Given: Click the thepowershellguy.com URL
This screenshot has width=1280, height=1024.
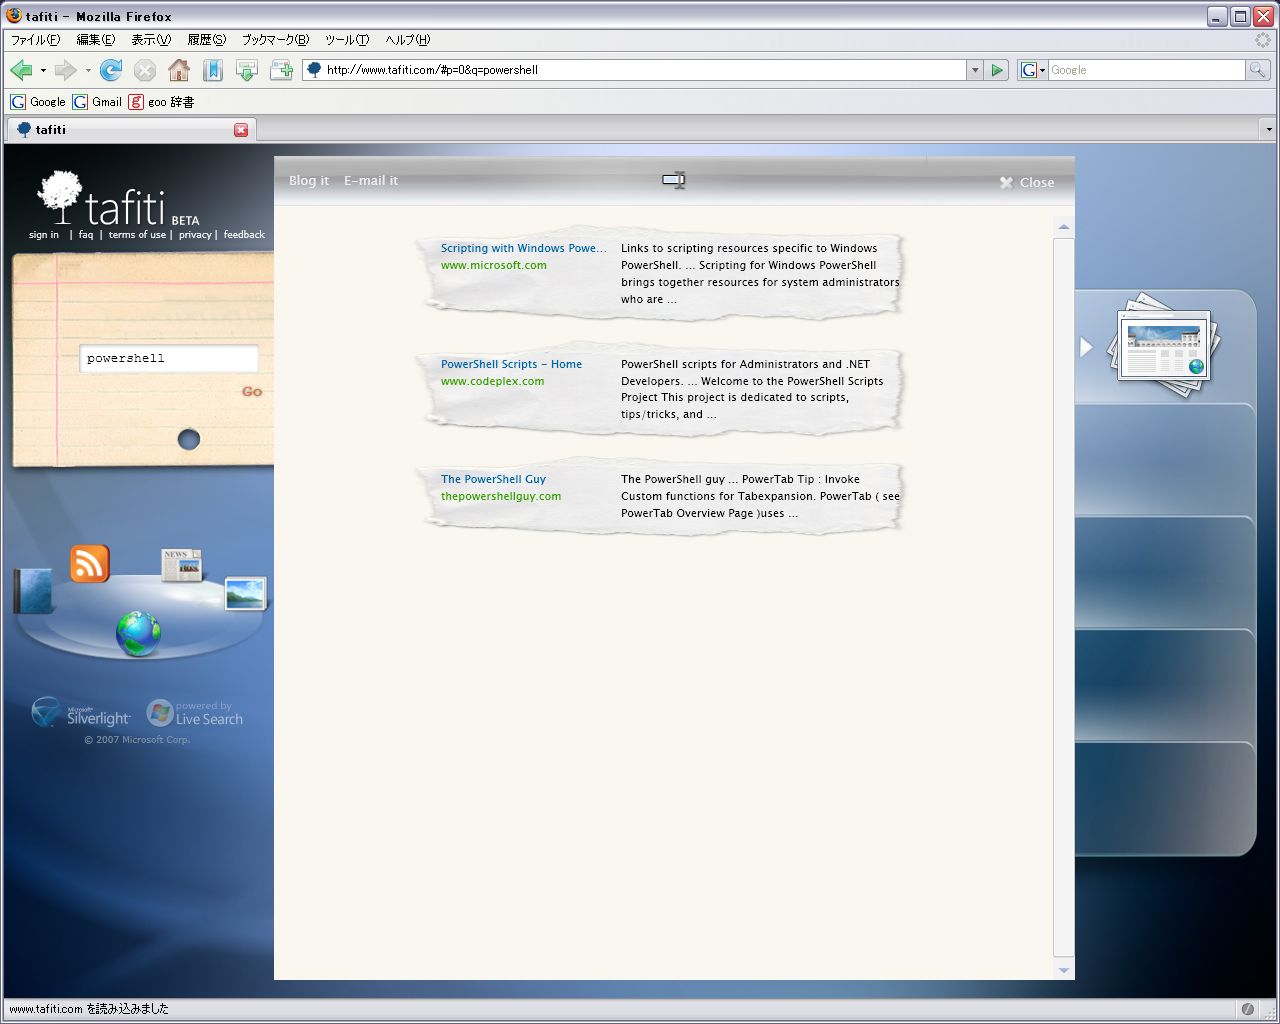Looking at the screenshot, I should click(501, 496).
